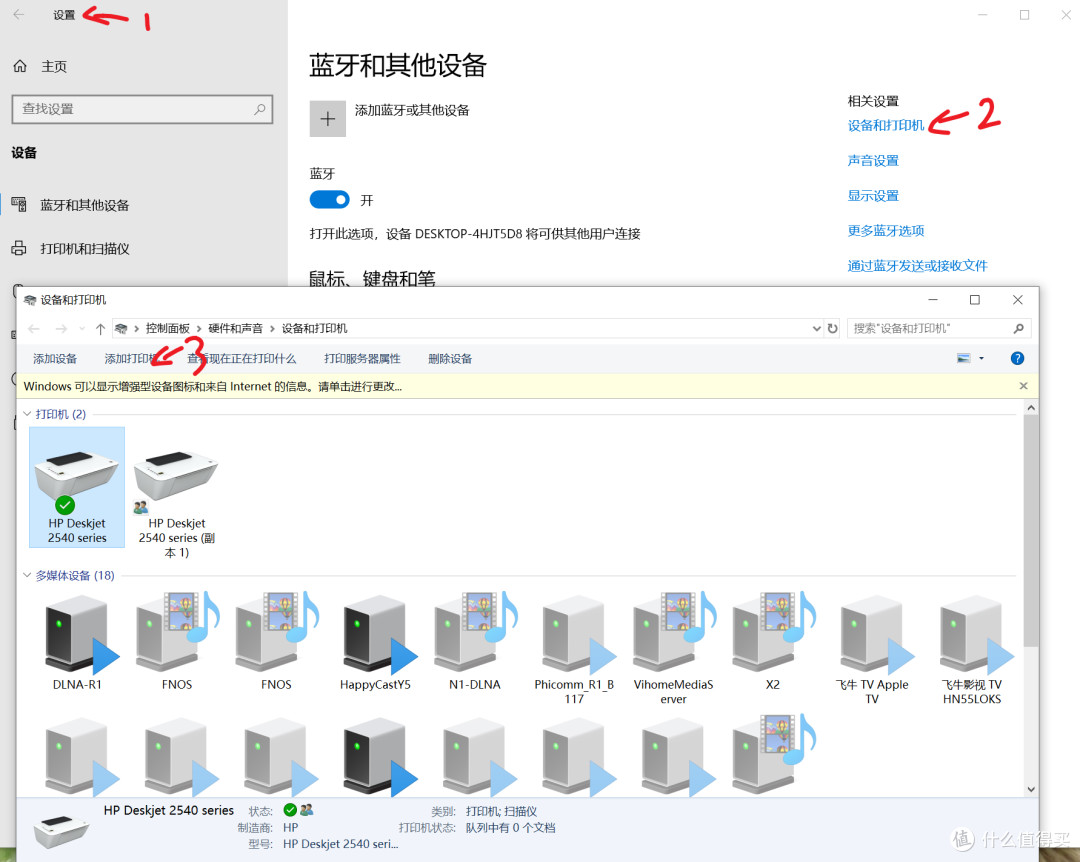Select the HappyCastY5 media device
The image size is (1080, 862).
(375, 642)
